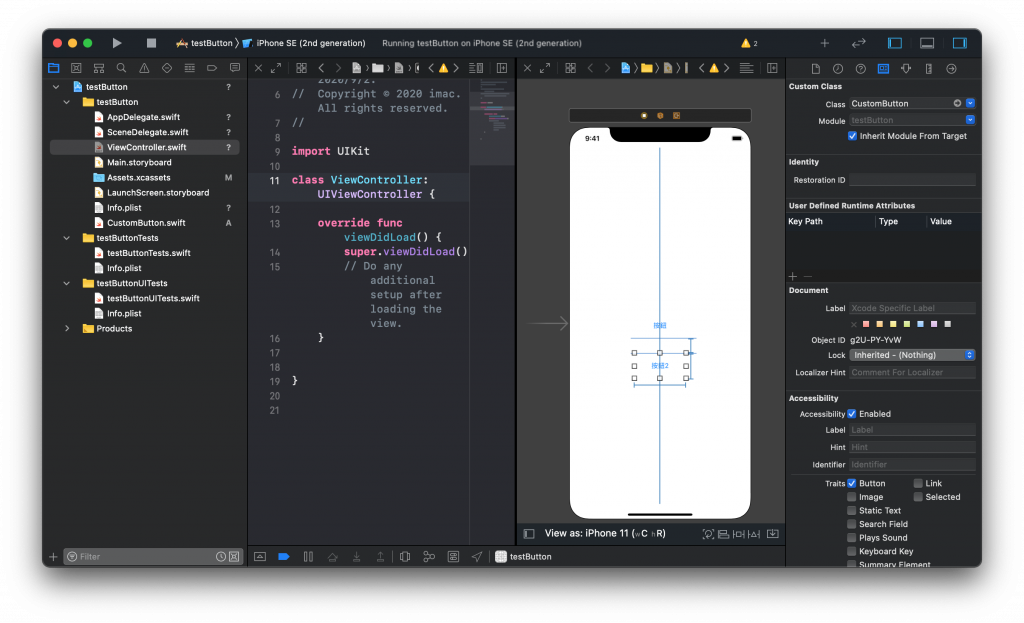The width and height of the screenshot is (1024, 623).
Task: Add editor on right of code pane
Action: 502,68
